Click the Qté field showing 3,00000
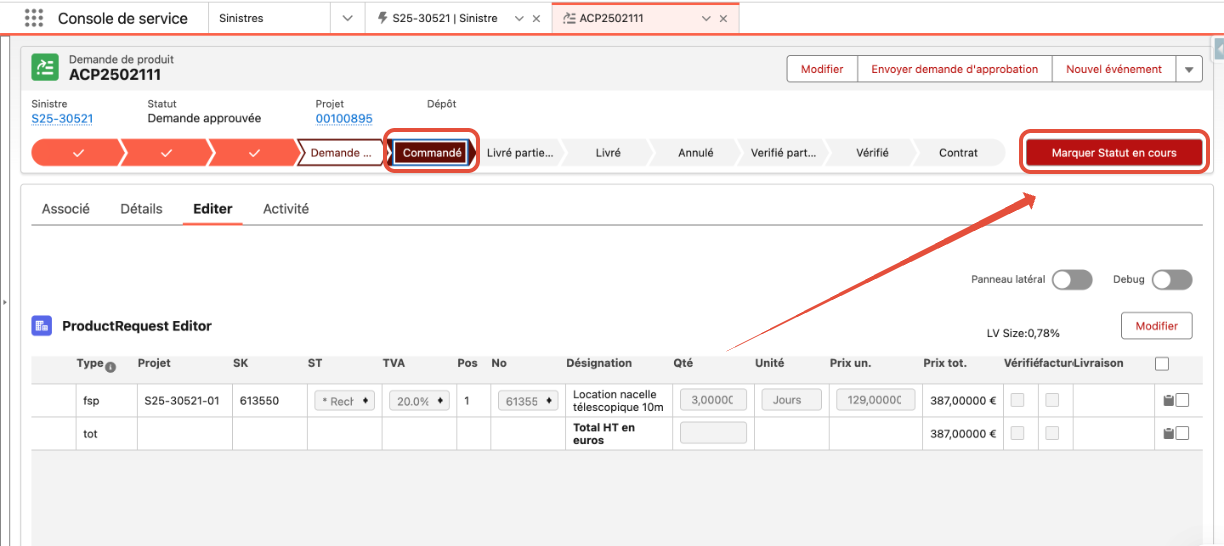The image size is (1224, 546). [713, 401]
